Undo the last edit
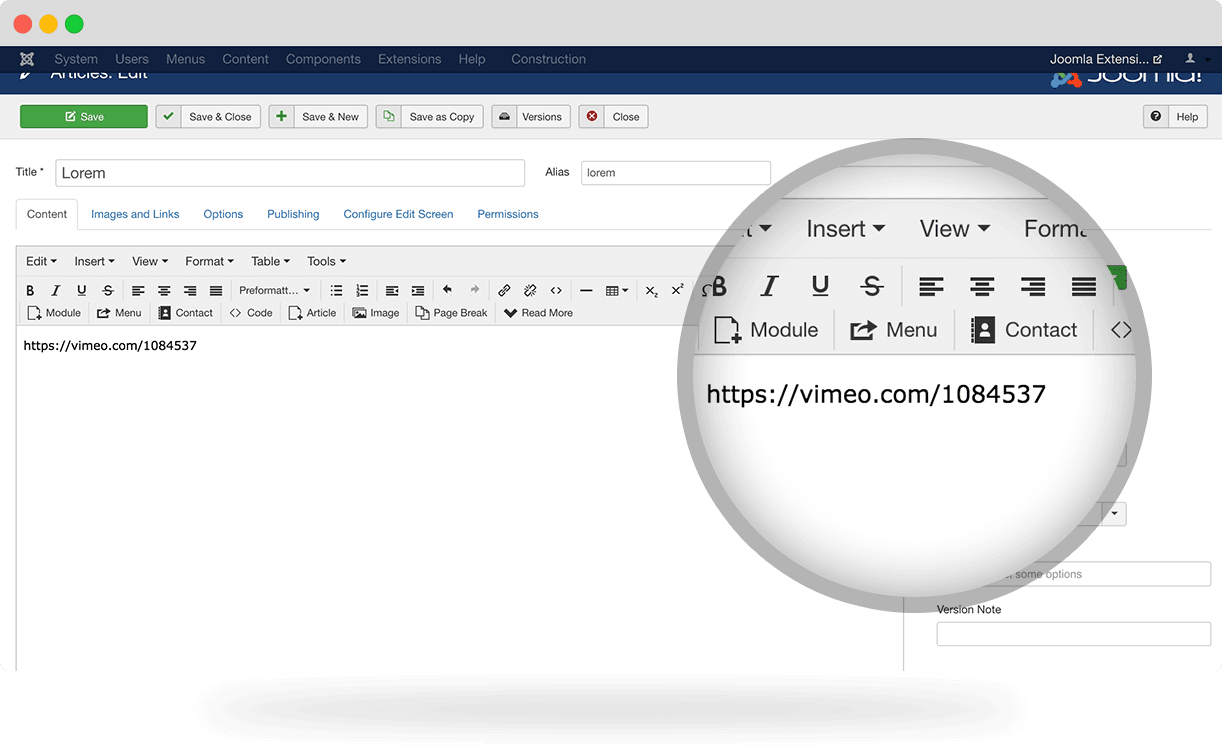This screenshot has height=748, width=1222. (448, 290)
